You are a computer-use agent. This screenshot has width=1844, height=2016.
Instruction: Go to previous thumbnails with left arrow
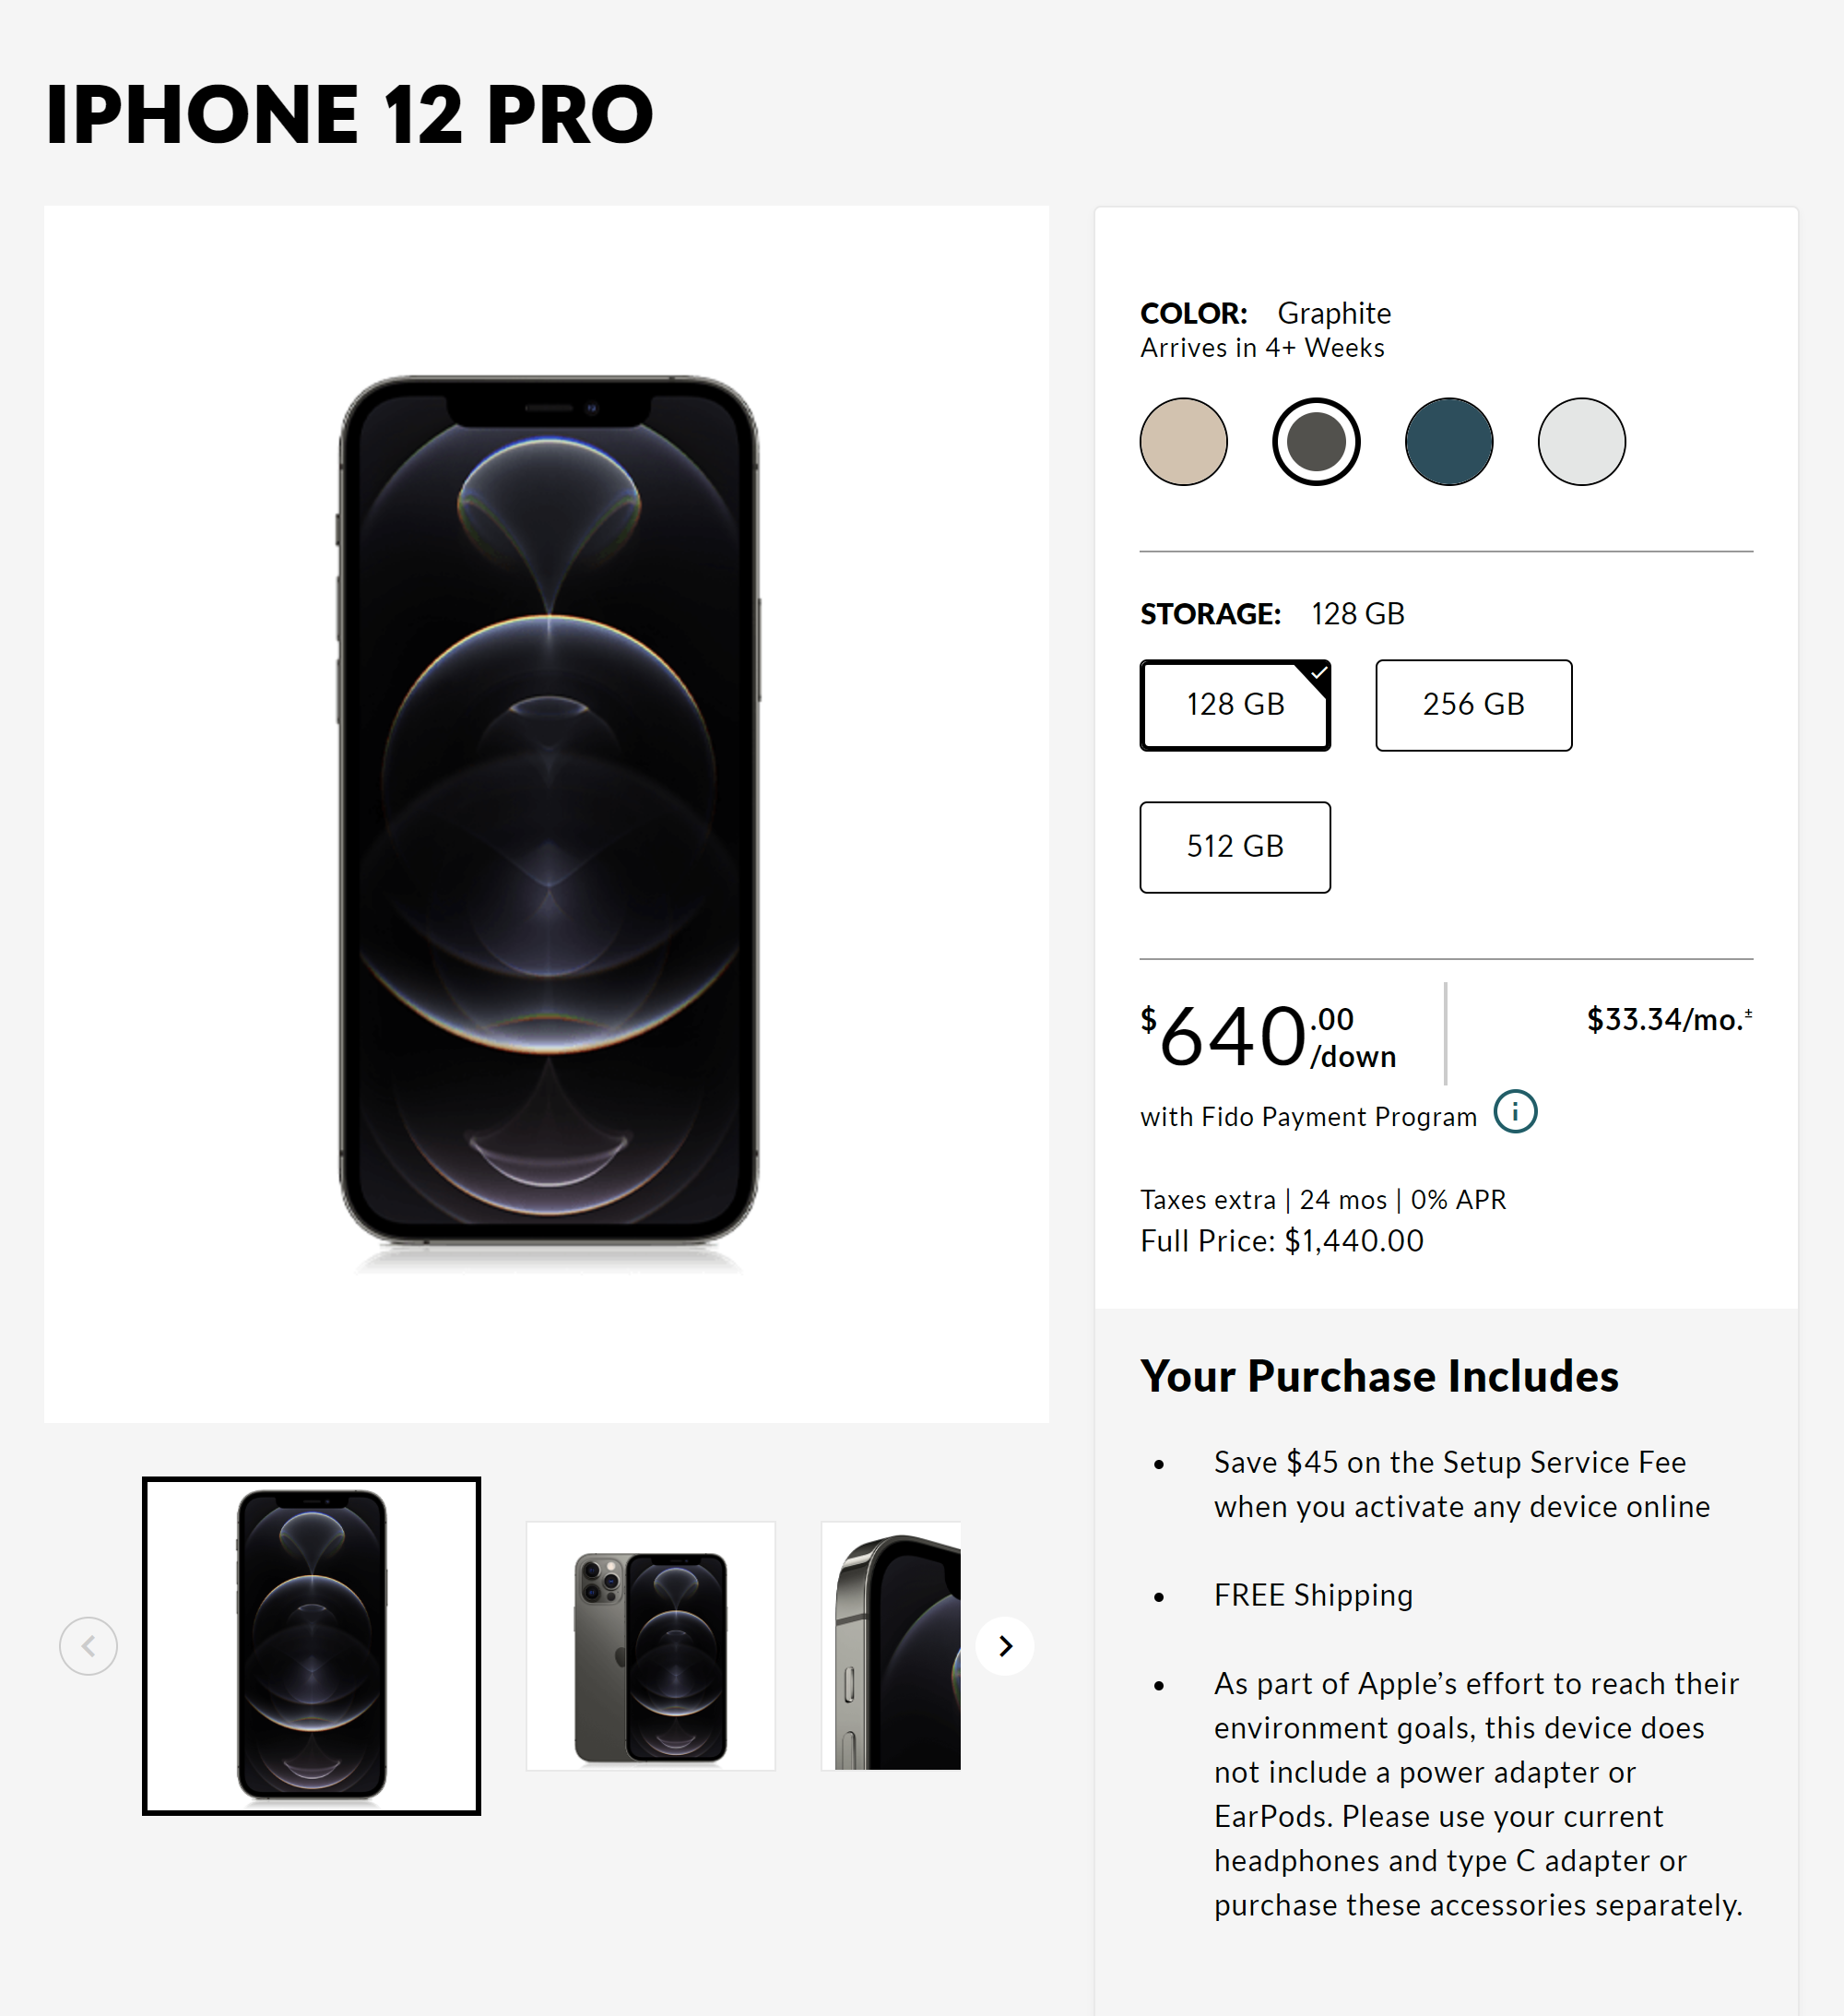point(89,1646)
